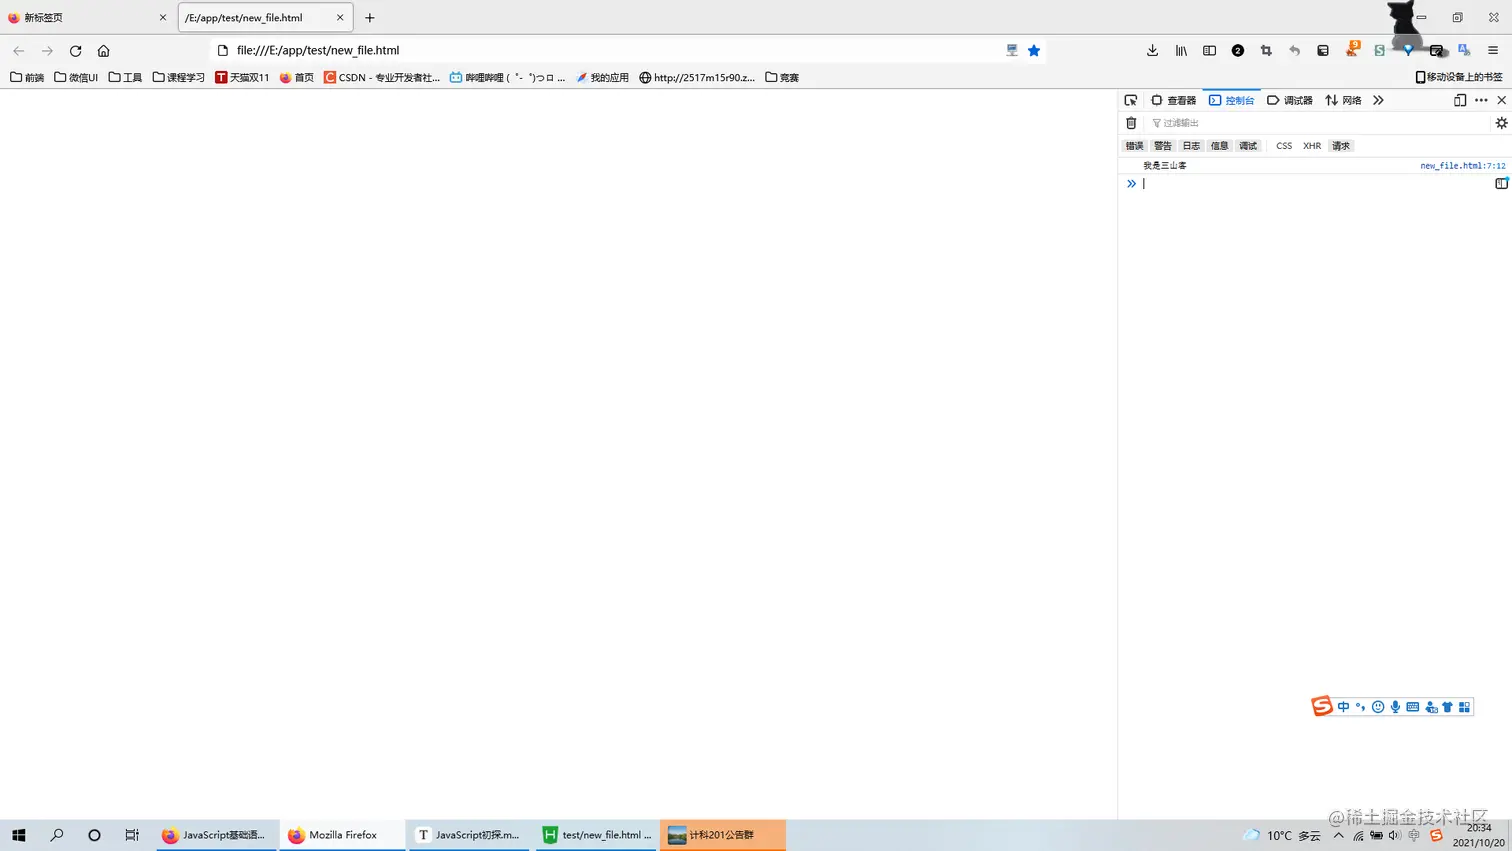The width and height of the screenshot is (1512, 851).
Task: Focus the console command input line
Action: [x=1315, y=184]
